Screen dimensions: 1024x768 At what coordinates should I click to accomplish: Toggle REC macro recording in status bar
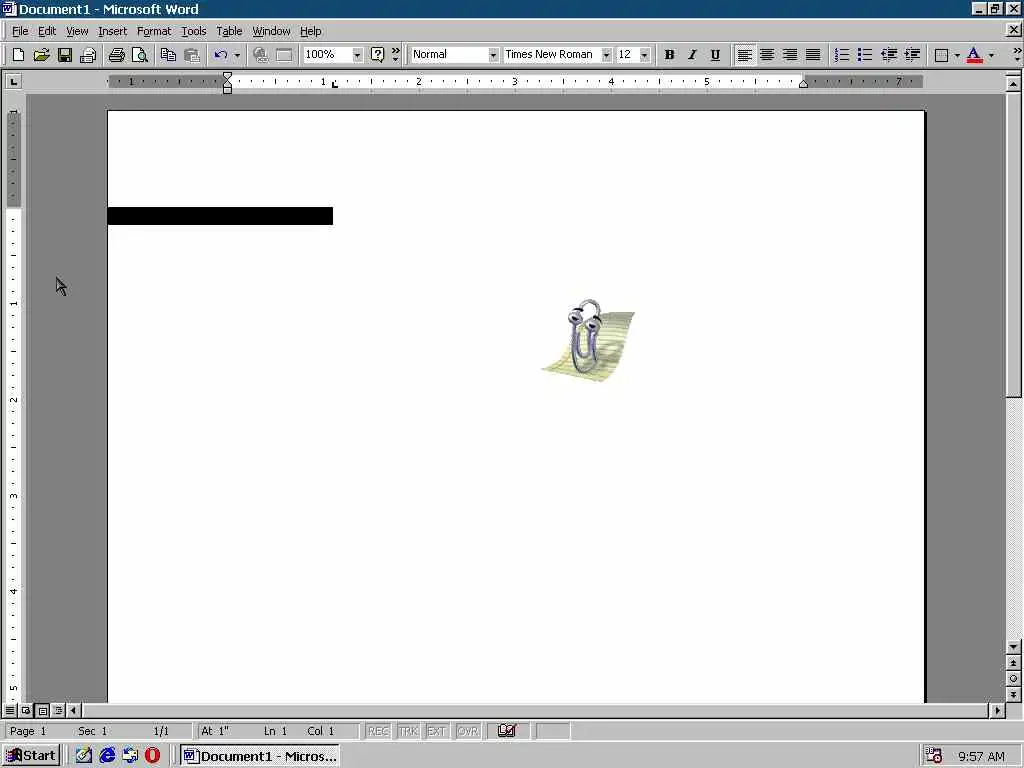coord(378,731)
